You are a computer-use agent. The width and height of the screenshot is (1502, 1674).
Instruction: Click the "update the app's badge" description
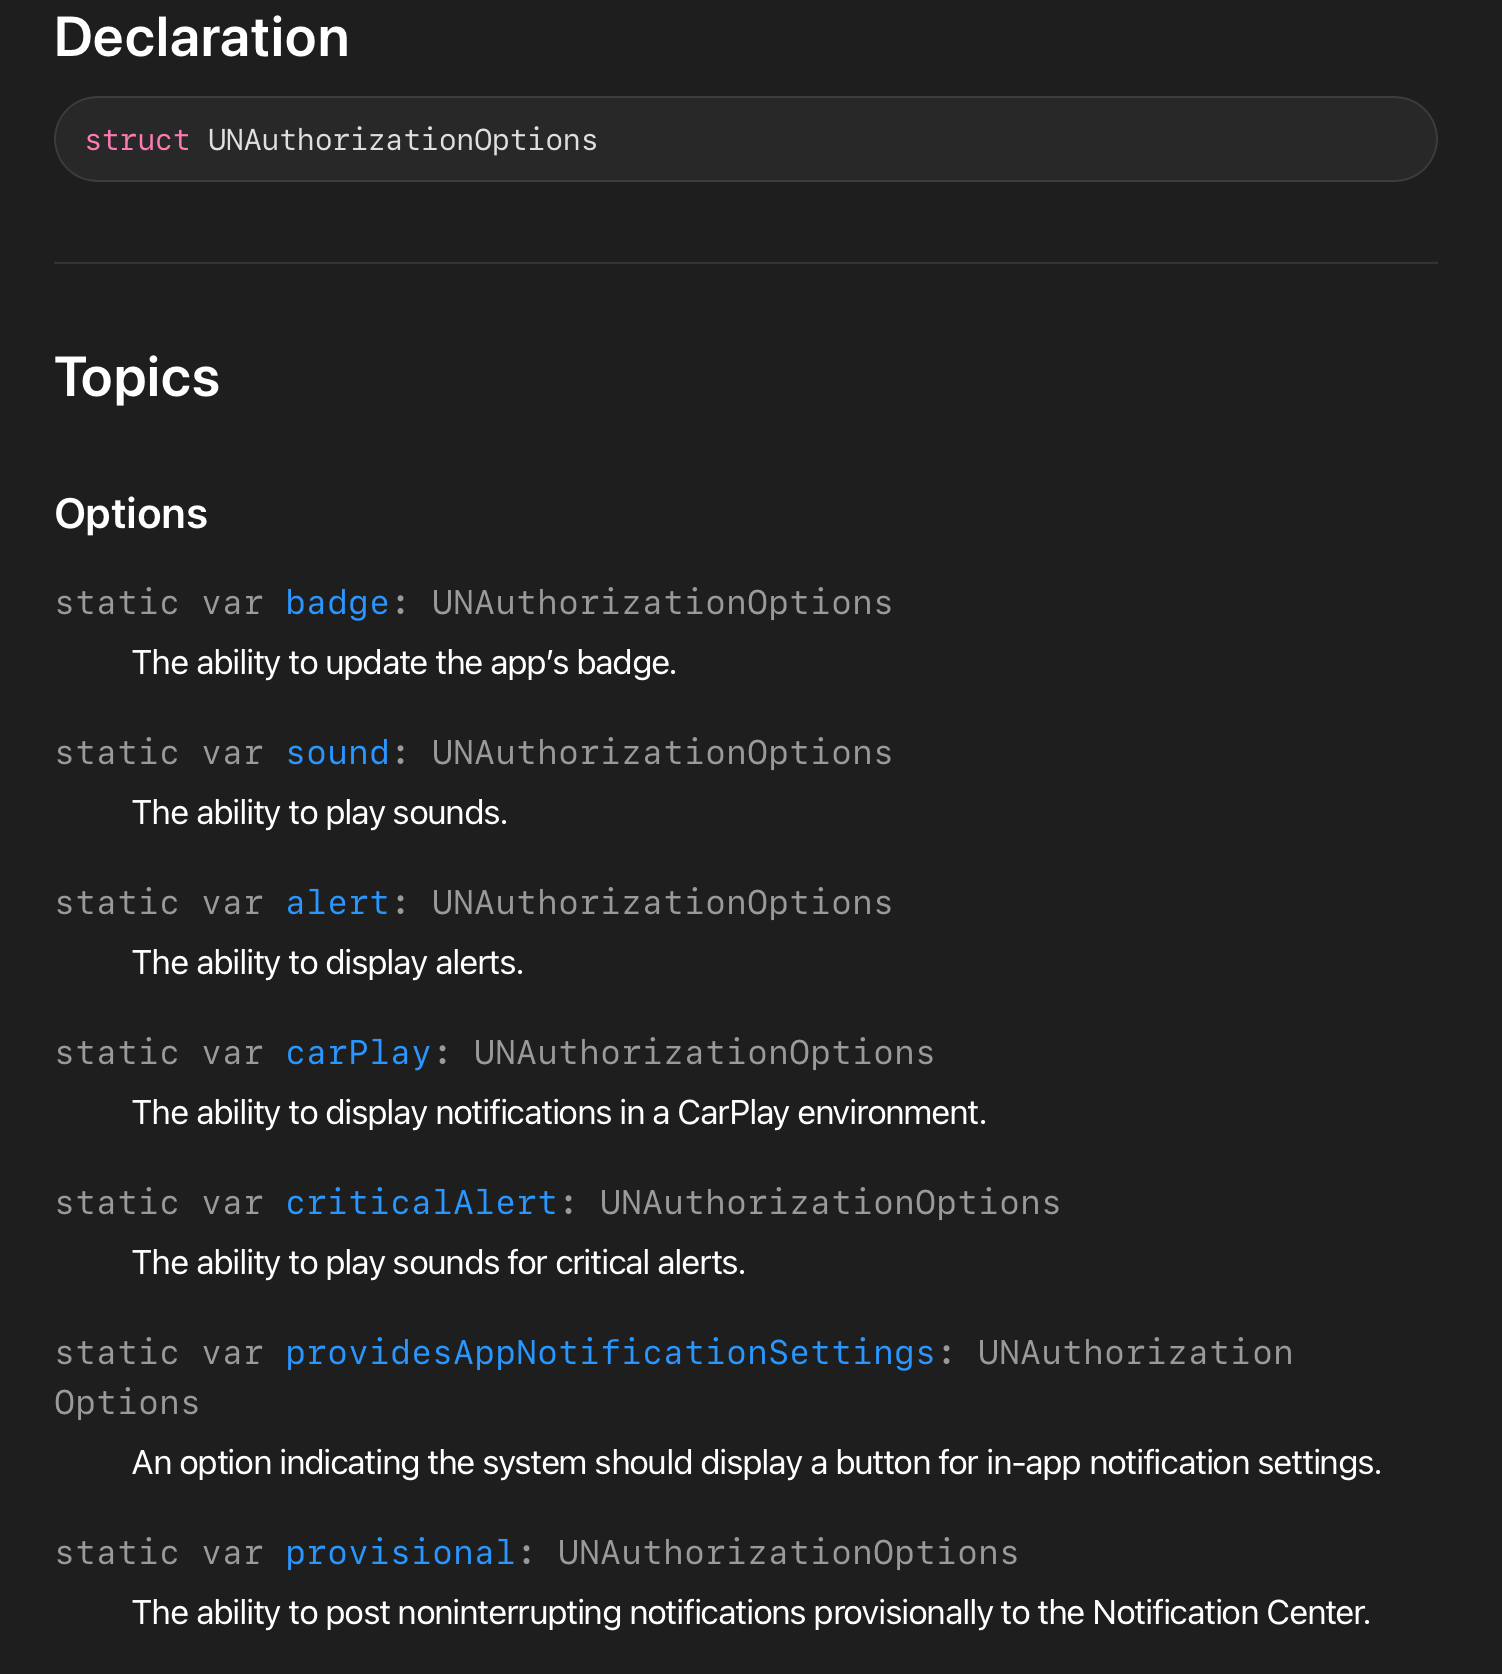coord(404,663)
